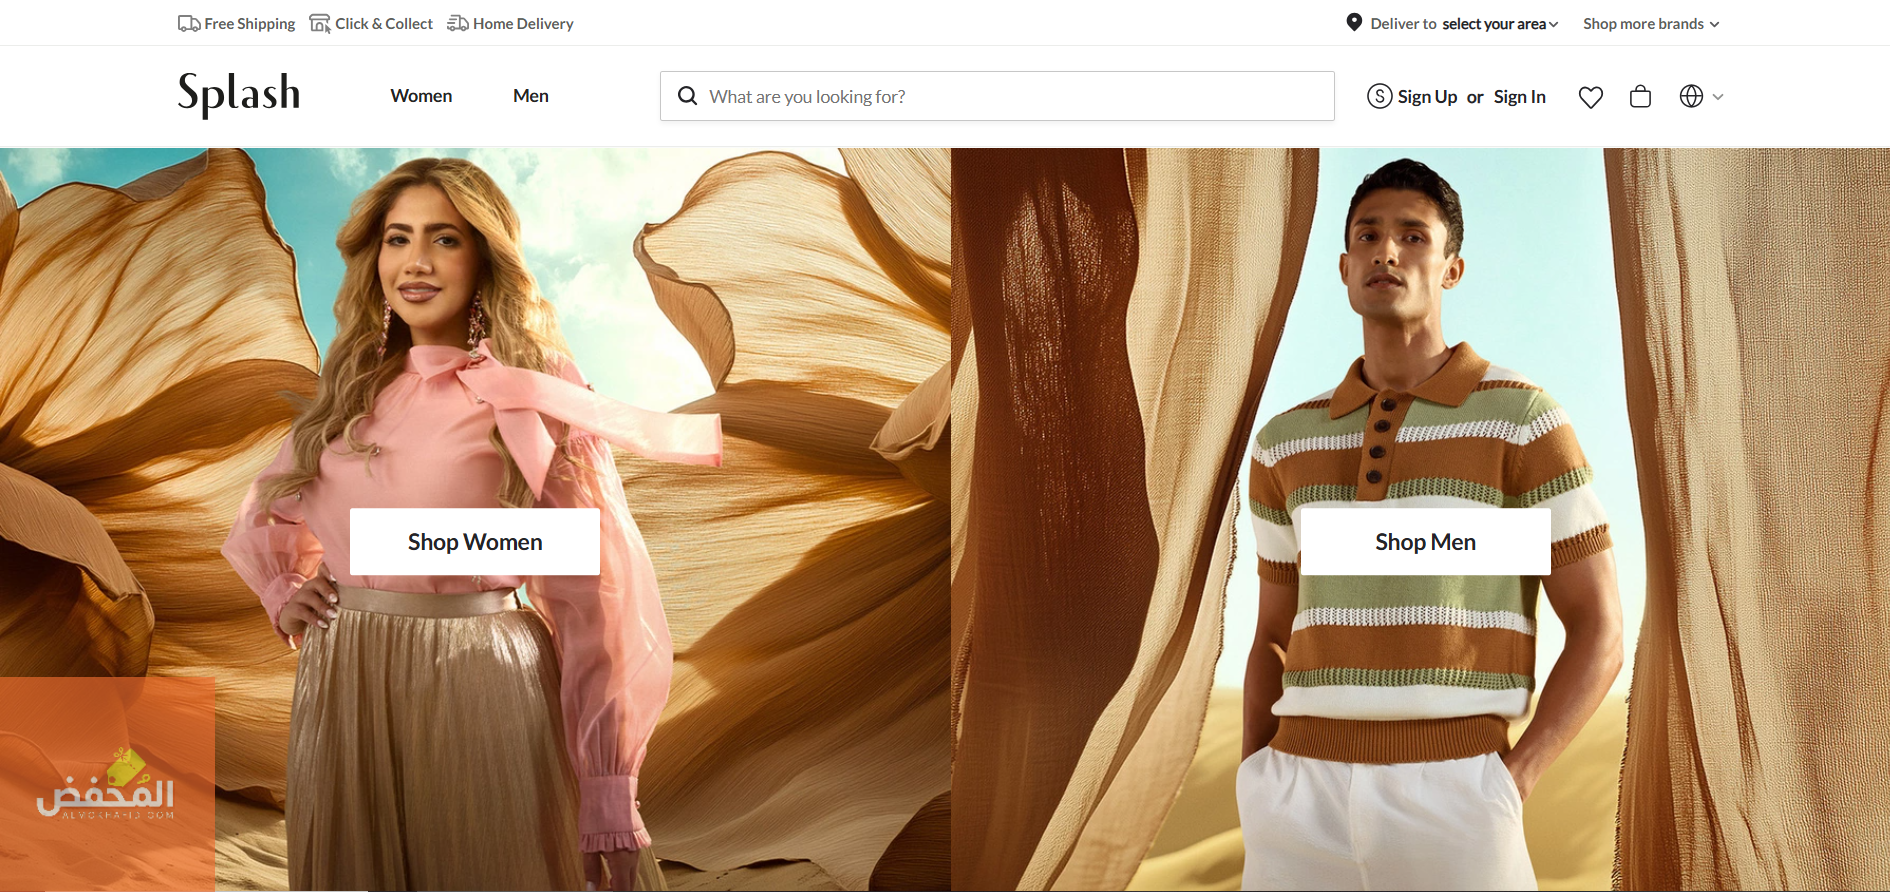
Task: Focus the 'What are you looking for?' field
Action: pyautogui.click(x=1010, y=96)
